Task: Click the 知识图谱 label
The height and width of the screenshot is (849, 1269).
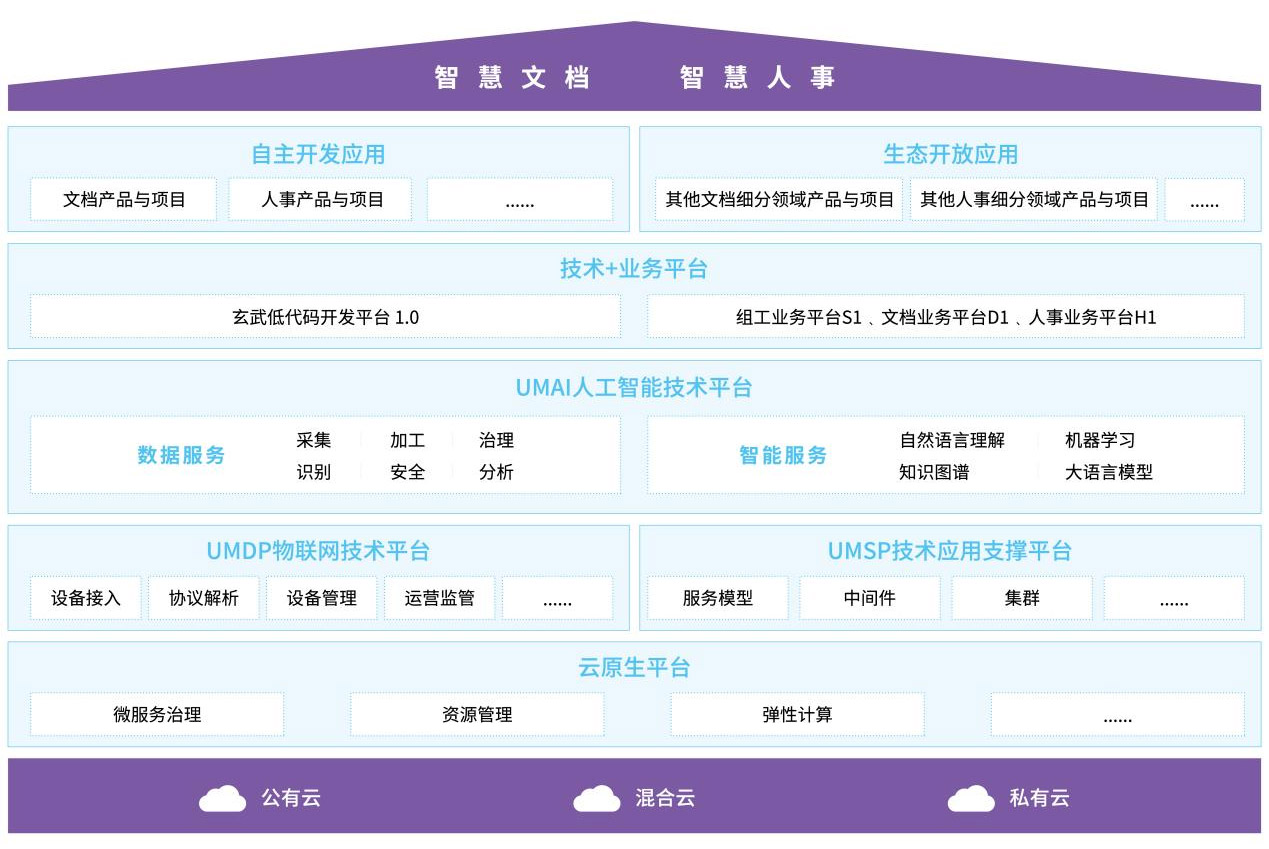Action: pos(934,472)
